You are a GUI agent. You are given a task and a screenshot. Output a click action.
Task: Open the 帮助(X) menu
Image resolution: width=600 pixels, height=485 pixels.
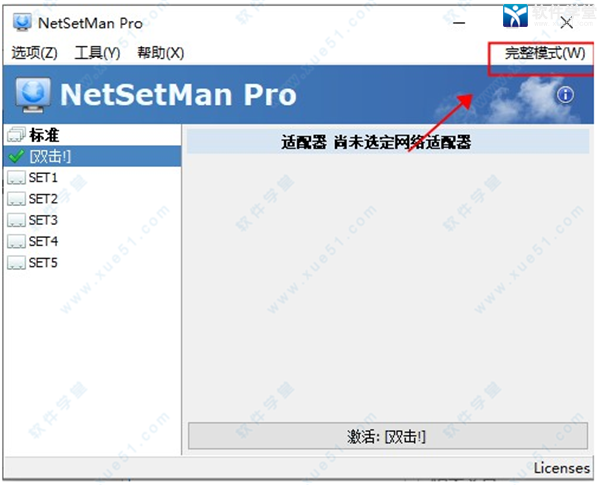161,53
